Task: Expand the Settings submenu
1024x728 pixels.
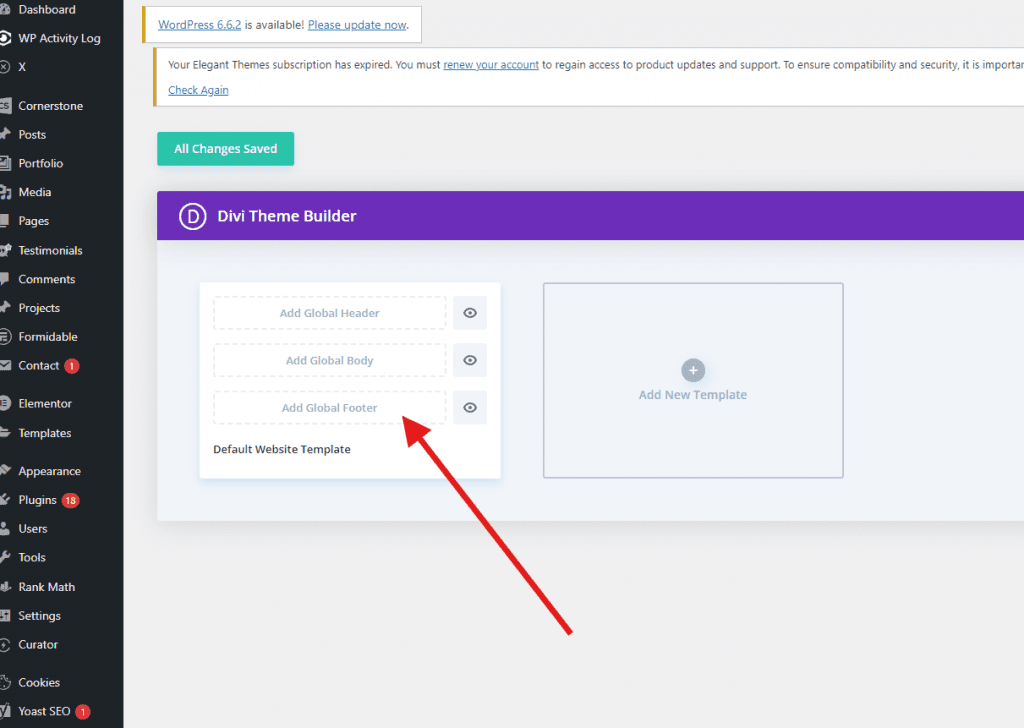Action: click(42, 616)
